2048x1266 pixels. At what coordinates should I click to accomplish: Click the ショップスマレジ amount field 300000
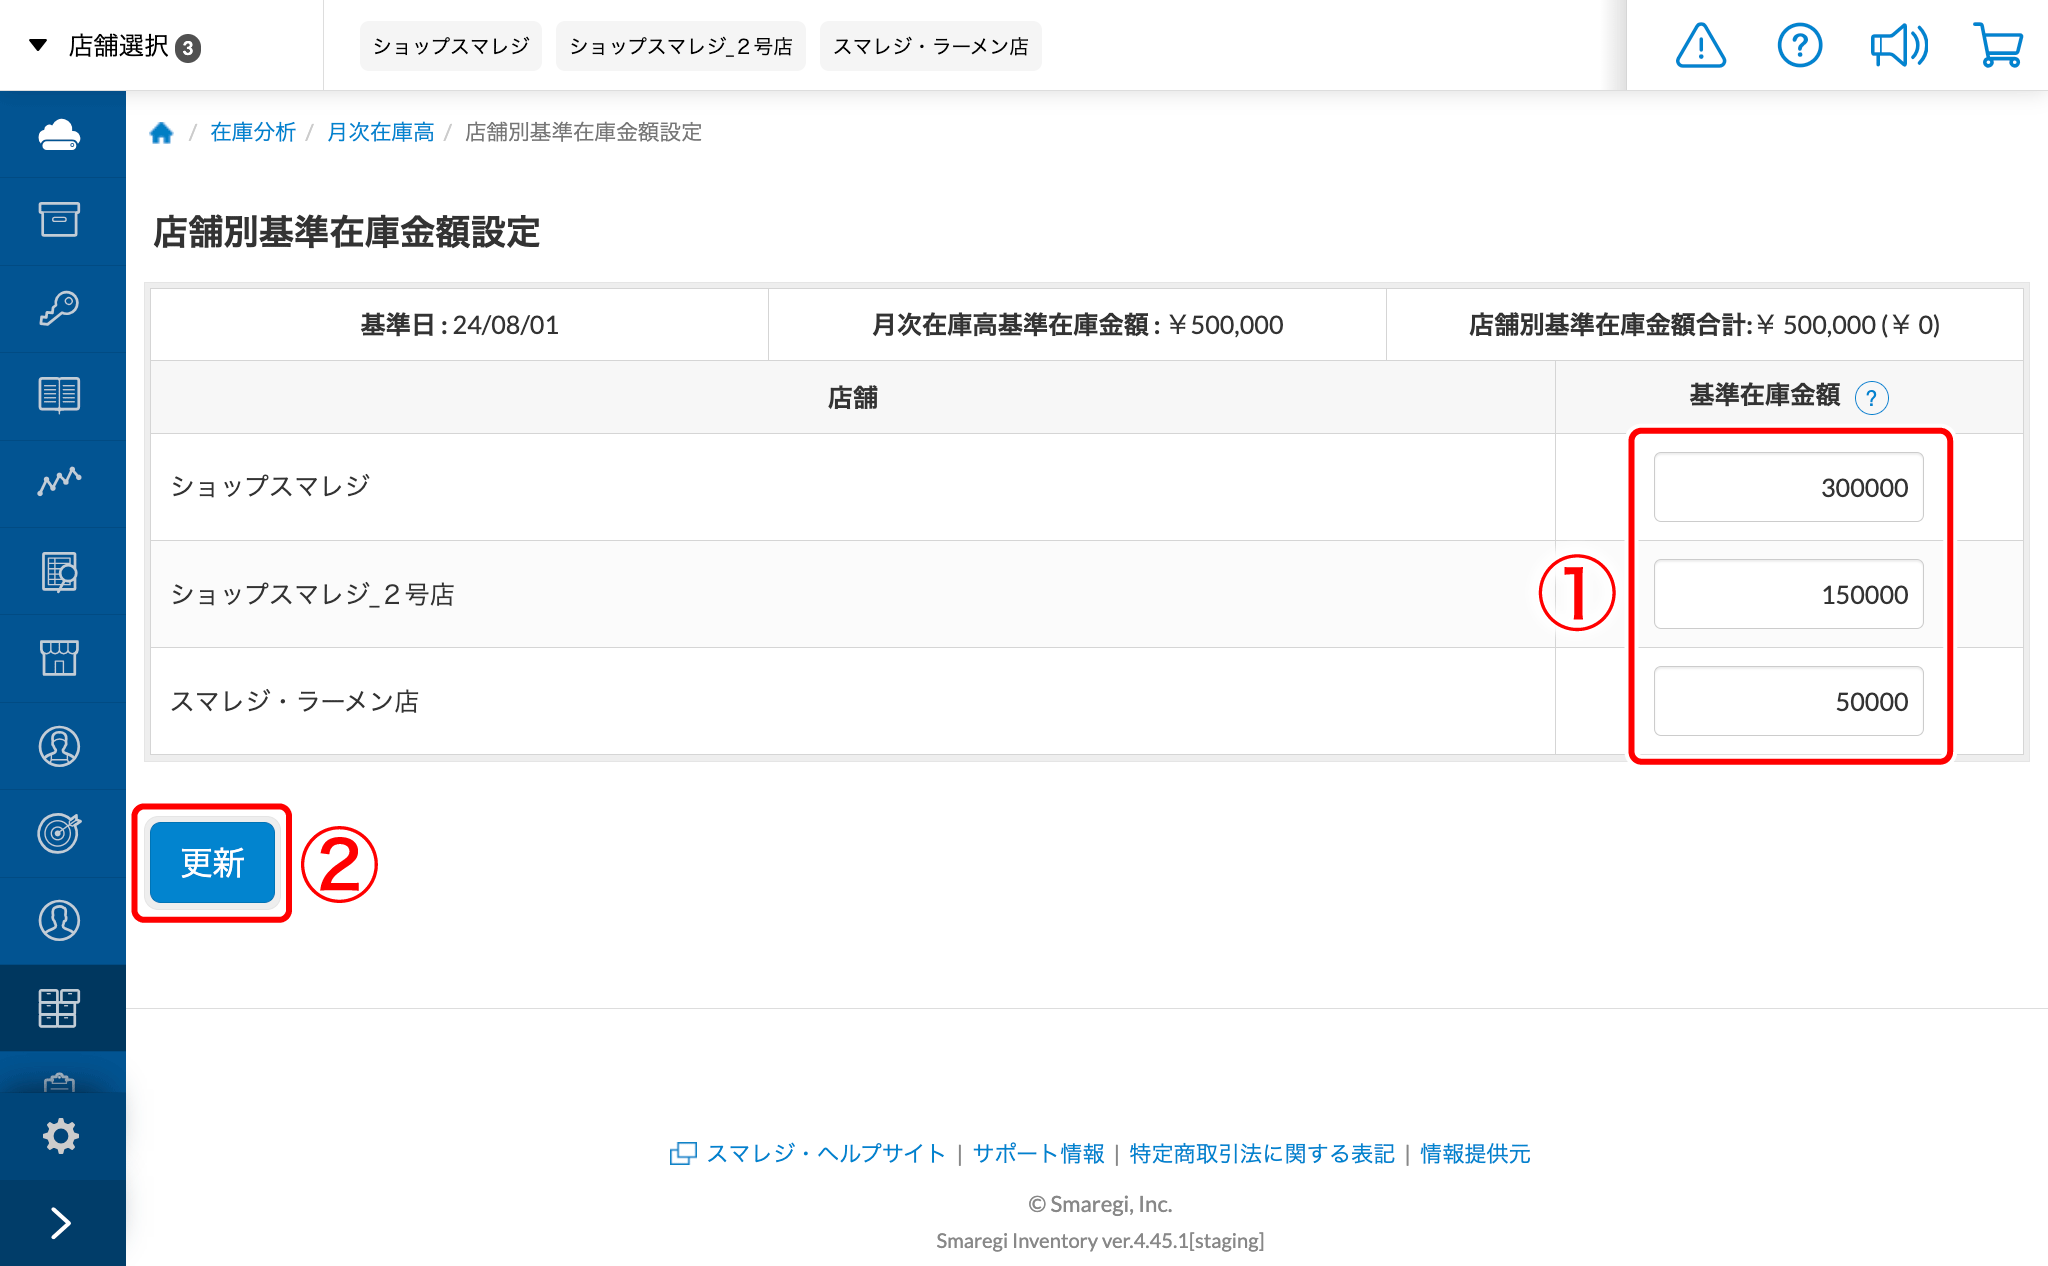tap(1788, 488)
